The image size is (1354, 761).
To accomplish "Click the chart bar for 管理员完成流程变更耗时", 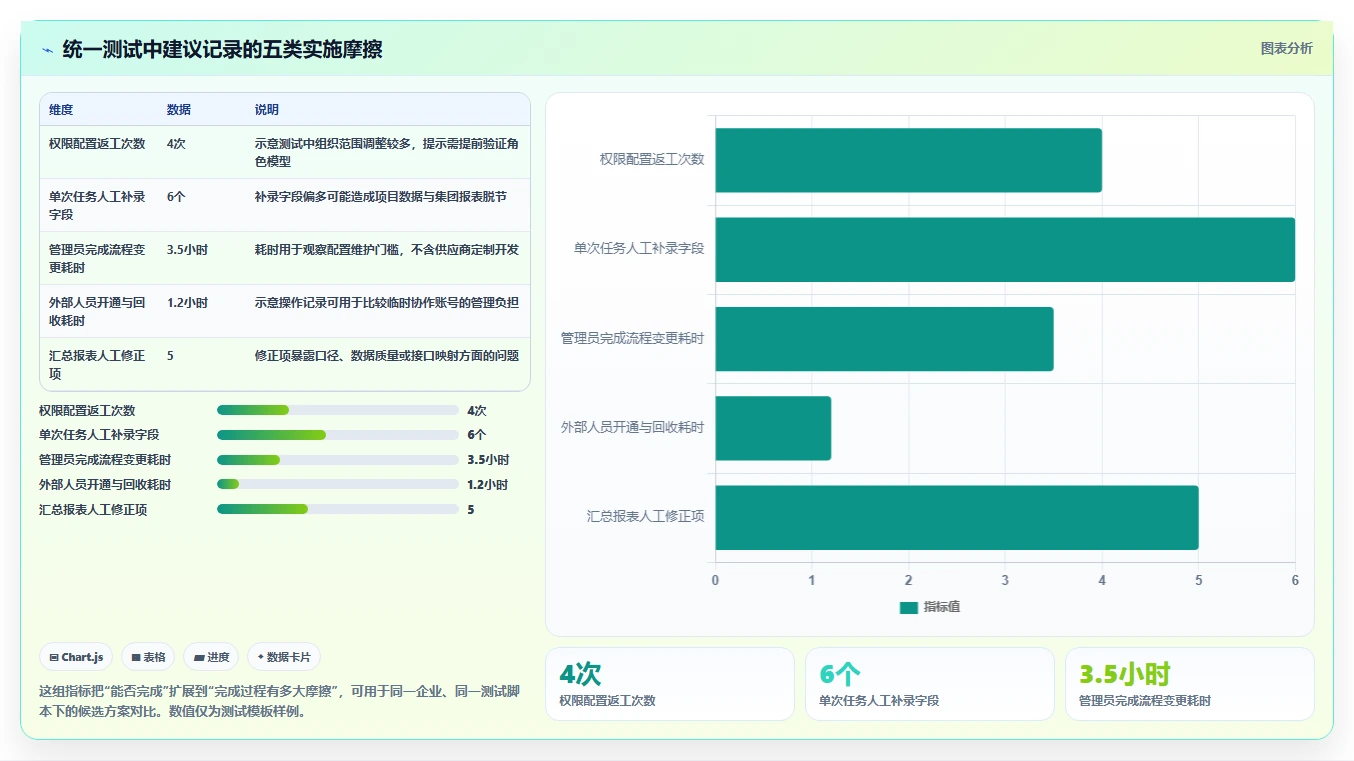I will [x=884, y=339].
